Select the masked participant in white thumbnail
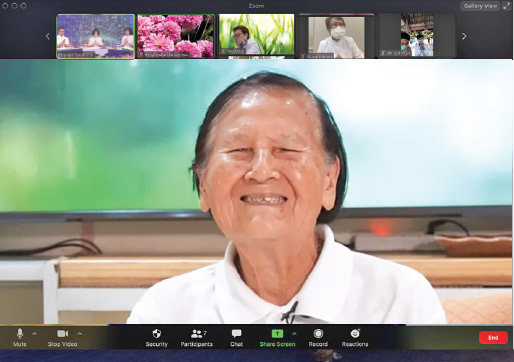 coord(336,36)
